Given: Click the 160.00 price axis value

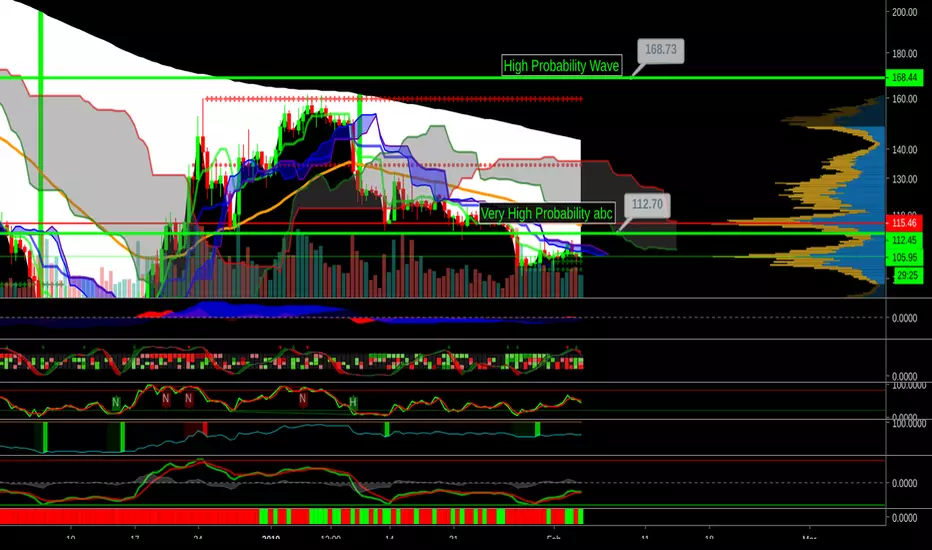Looking at the screenshot, I should [904, 99].
